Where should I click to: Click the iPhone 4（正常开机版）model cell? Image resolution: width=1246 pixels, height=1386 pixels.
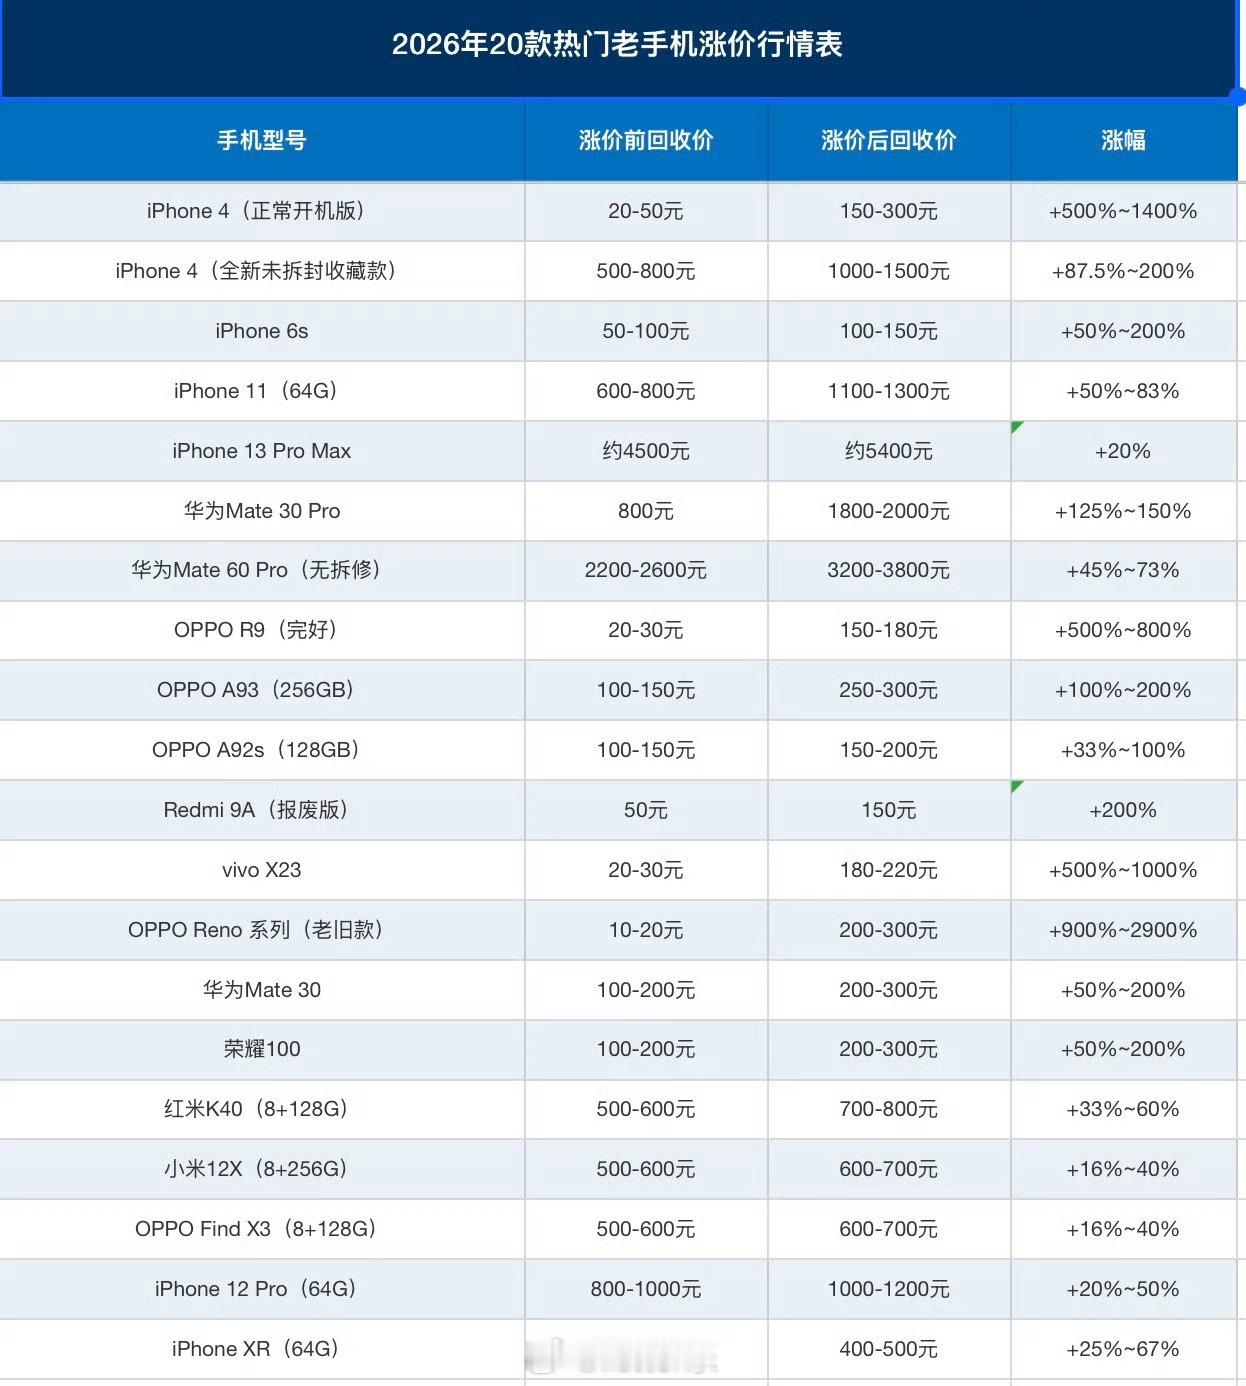(262, 211)
